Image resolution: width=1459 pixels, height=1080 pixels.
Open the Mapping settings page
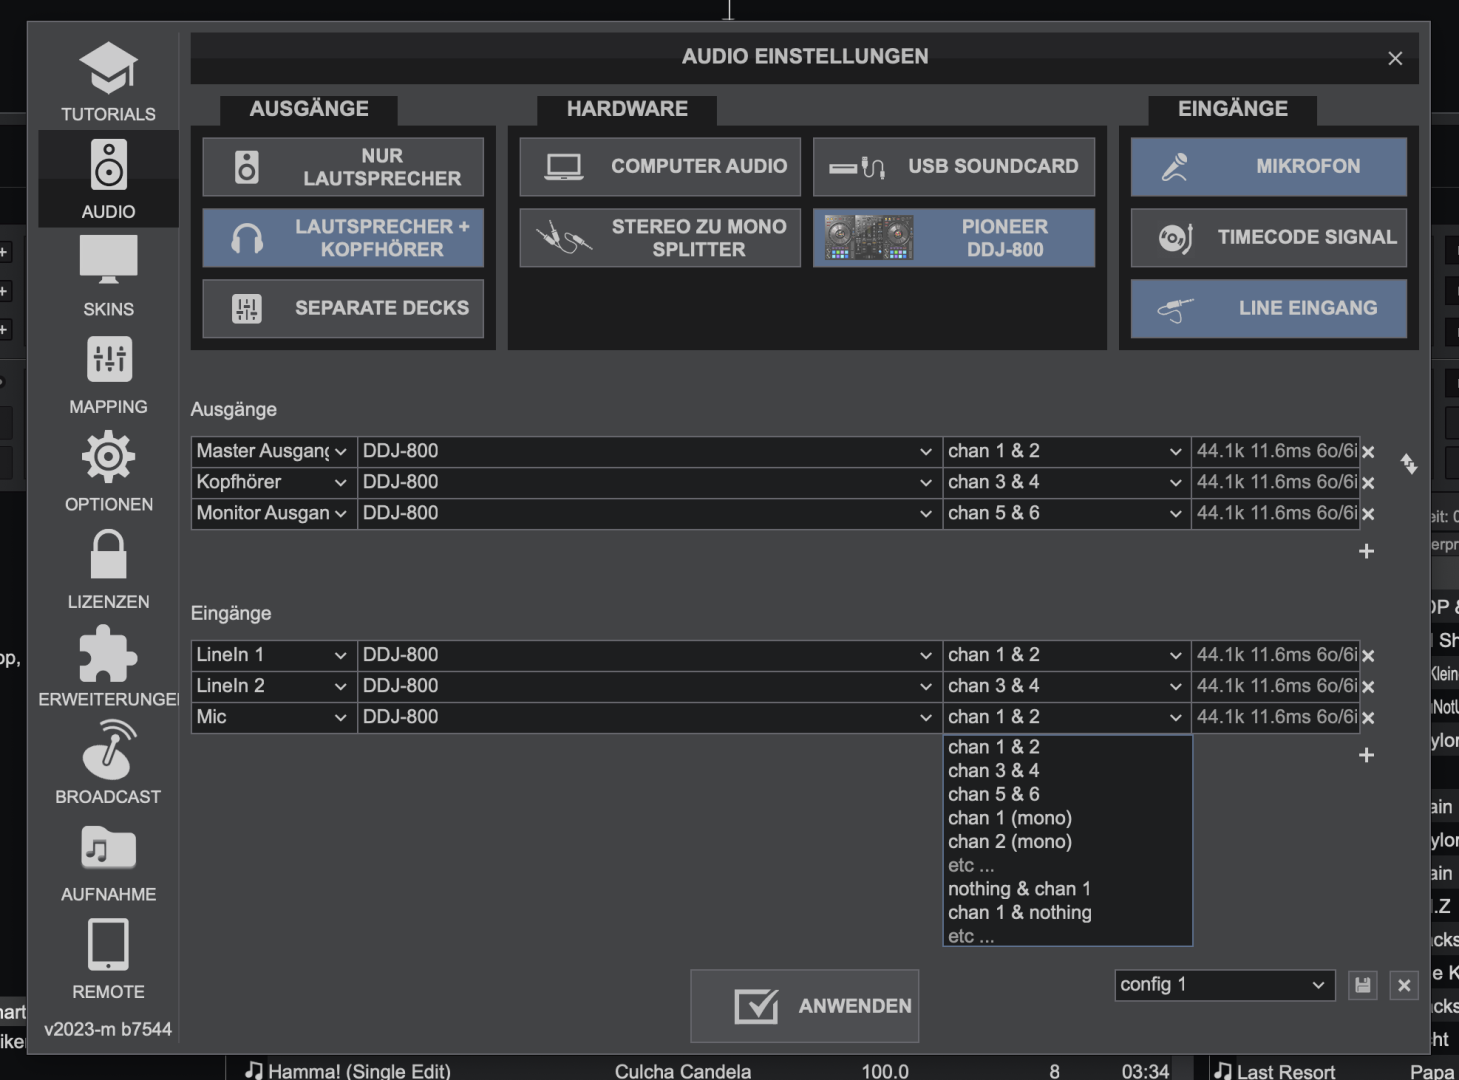pos(108,374)
